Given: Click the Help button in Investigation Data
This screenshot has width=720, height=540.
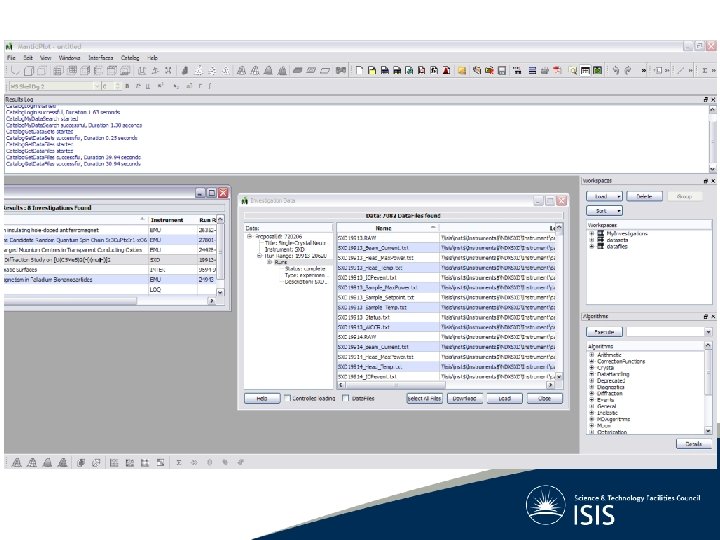Looking at the screenshot, I should tap(262, 398).
